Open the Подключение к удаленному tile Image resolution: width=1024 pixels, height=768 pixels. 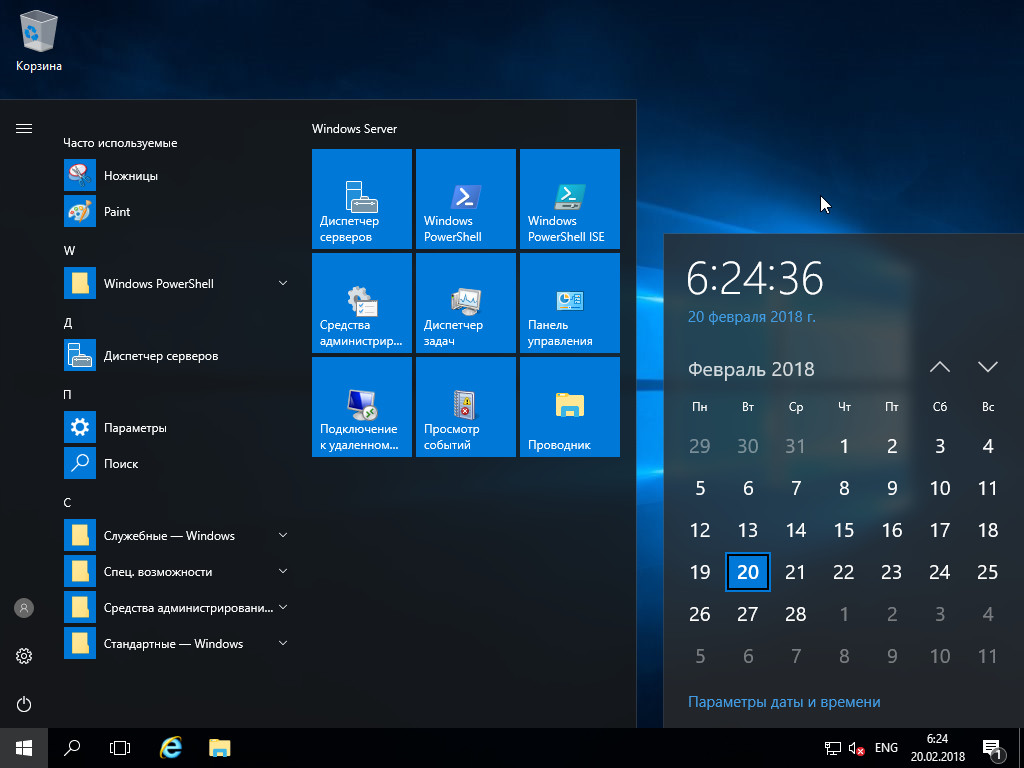point(362,406)
